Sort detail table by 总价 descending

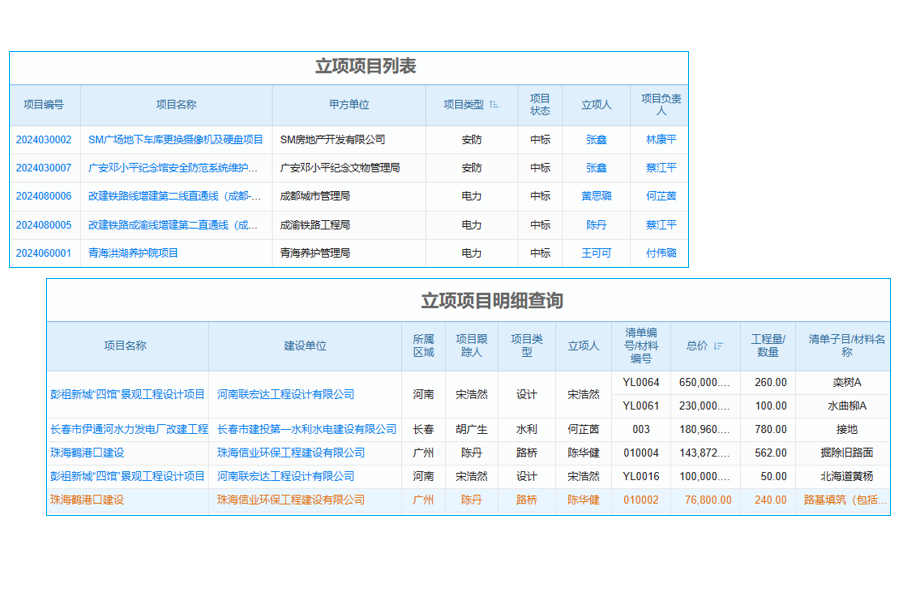tap(717, 344)
